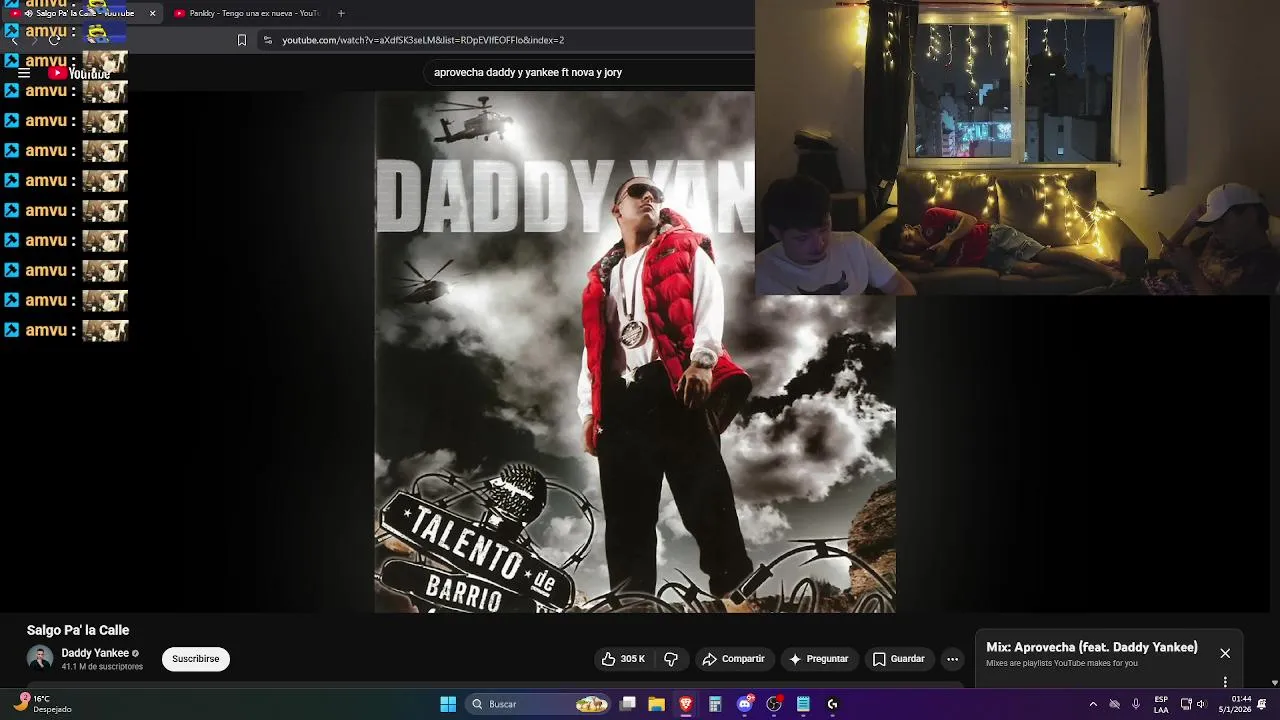Click the taskbar Buscar search box

tap(540, 704)
